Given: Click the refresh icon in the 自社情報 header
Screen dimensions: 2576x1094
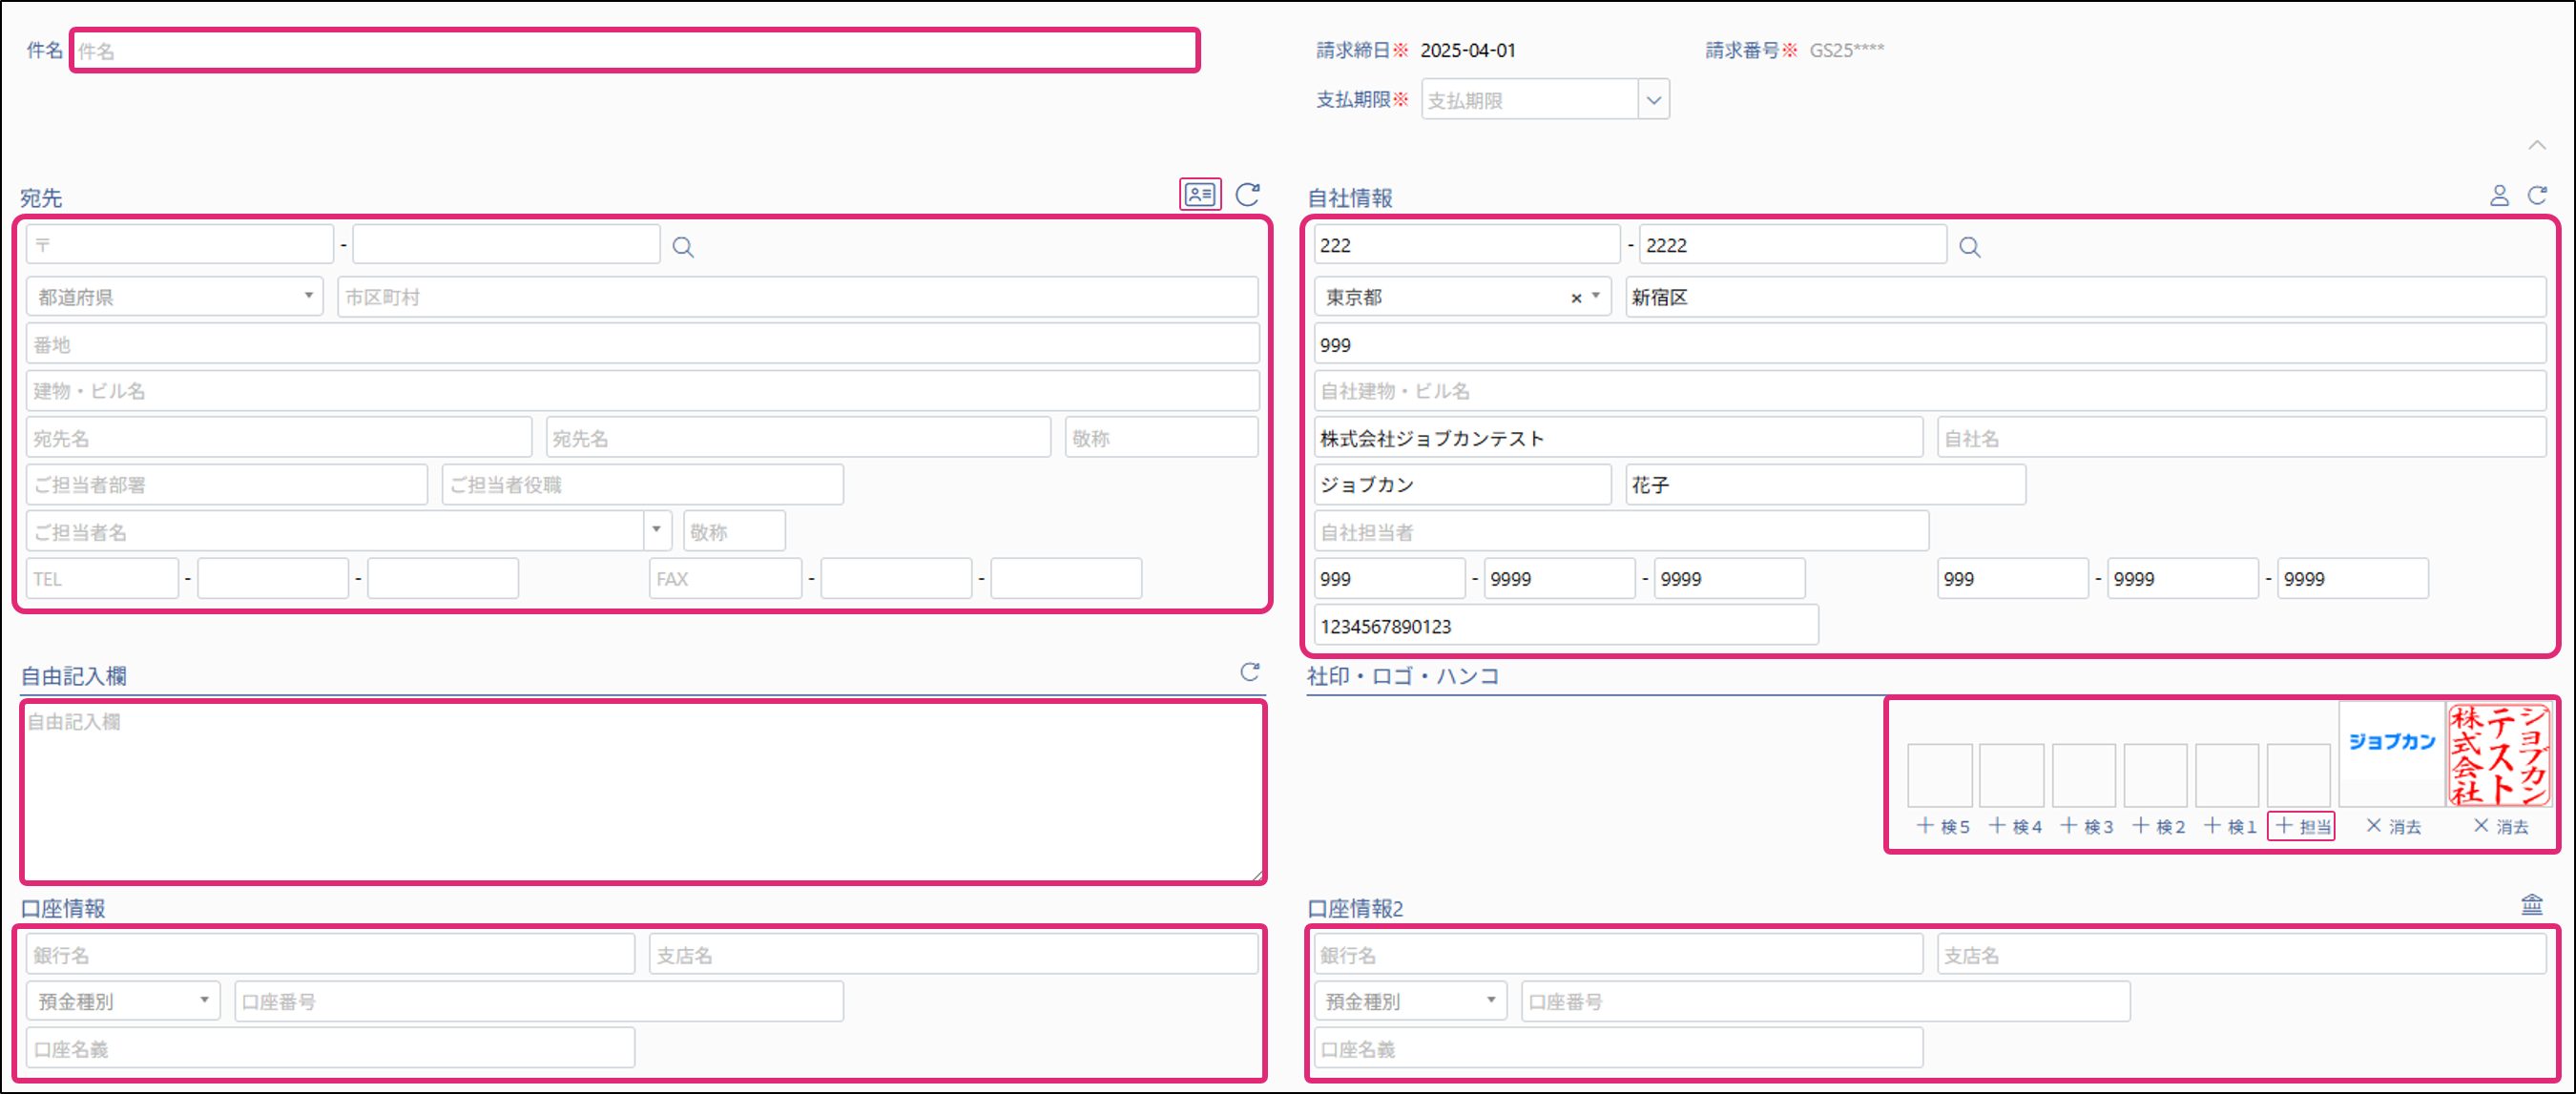Looking at the screenshot, I should coord(2537,196).
